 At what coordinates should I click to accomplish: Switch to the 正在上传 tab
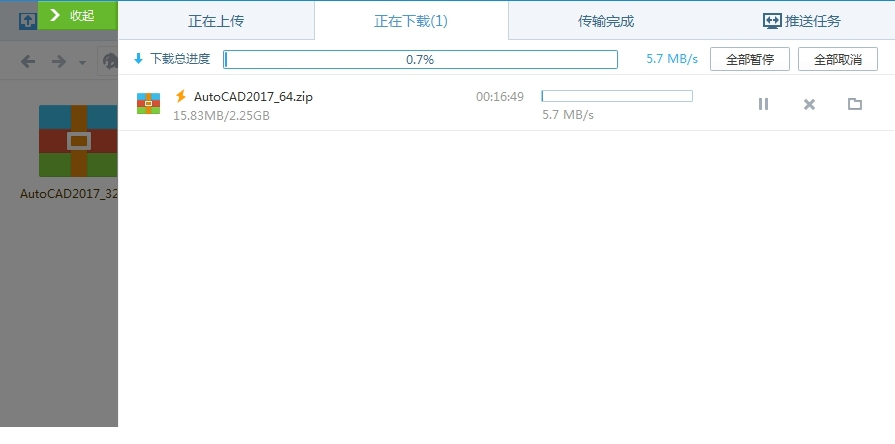[x=216, y=21]
